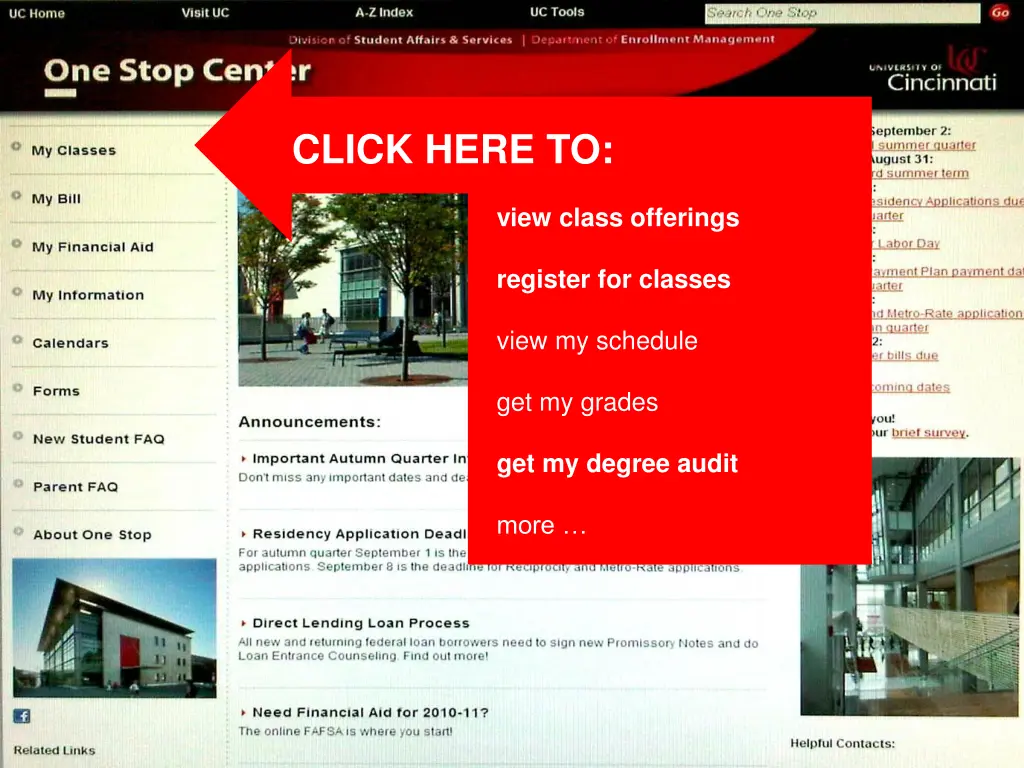Open the UC Tools menu

[x=557, y=12]
